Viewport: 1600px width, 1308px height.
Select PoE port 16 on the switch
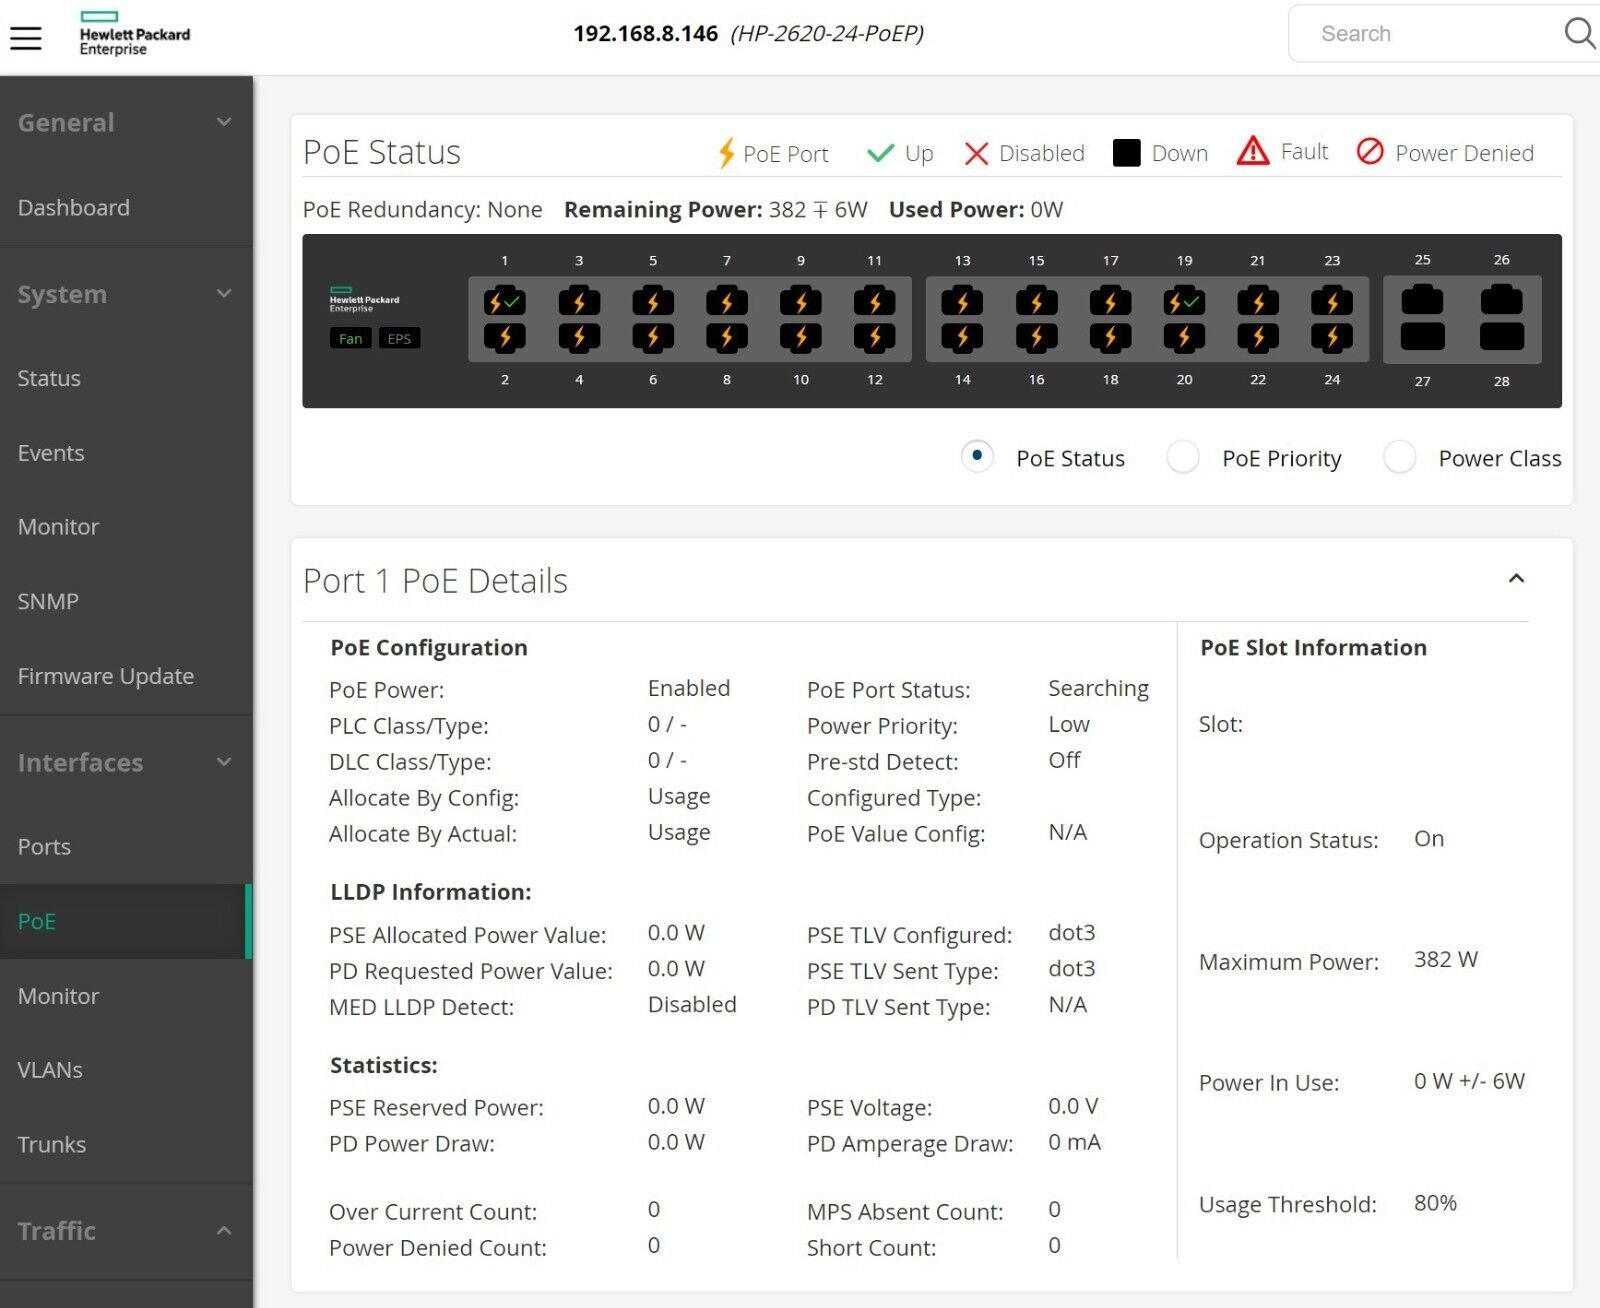pos(1036,337)
